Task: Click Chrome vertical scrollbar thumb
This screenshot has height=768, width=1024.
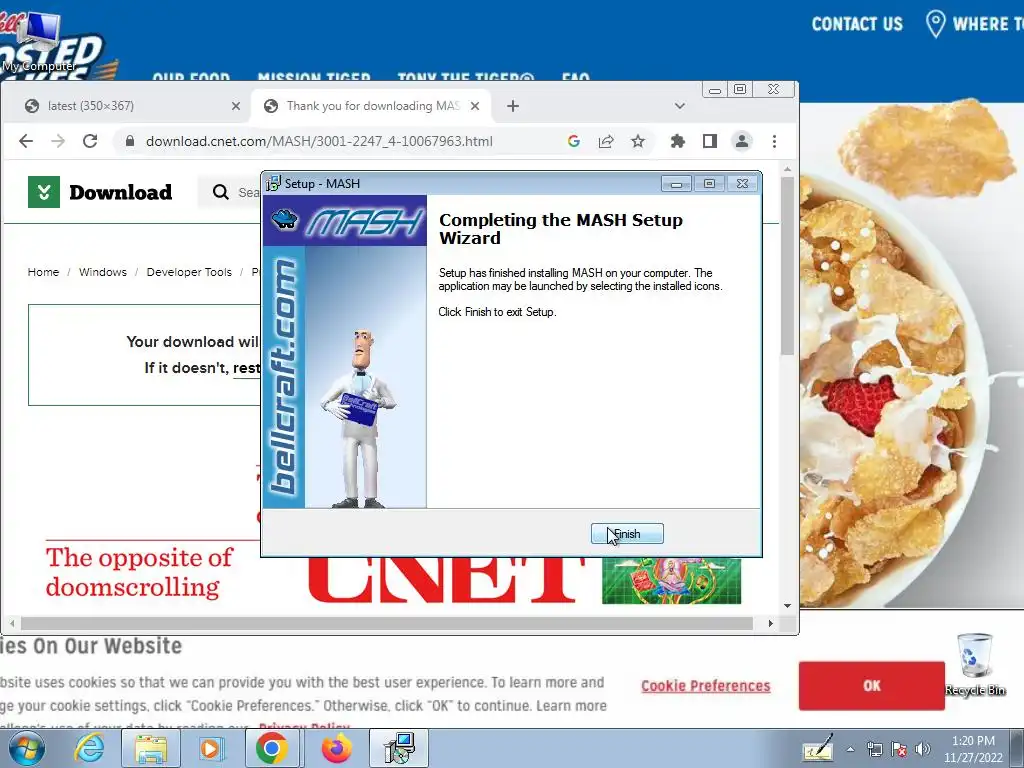Action: pyautogui.click(x=788, y=264)
